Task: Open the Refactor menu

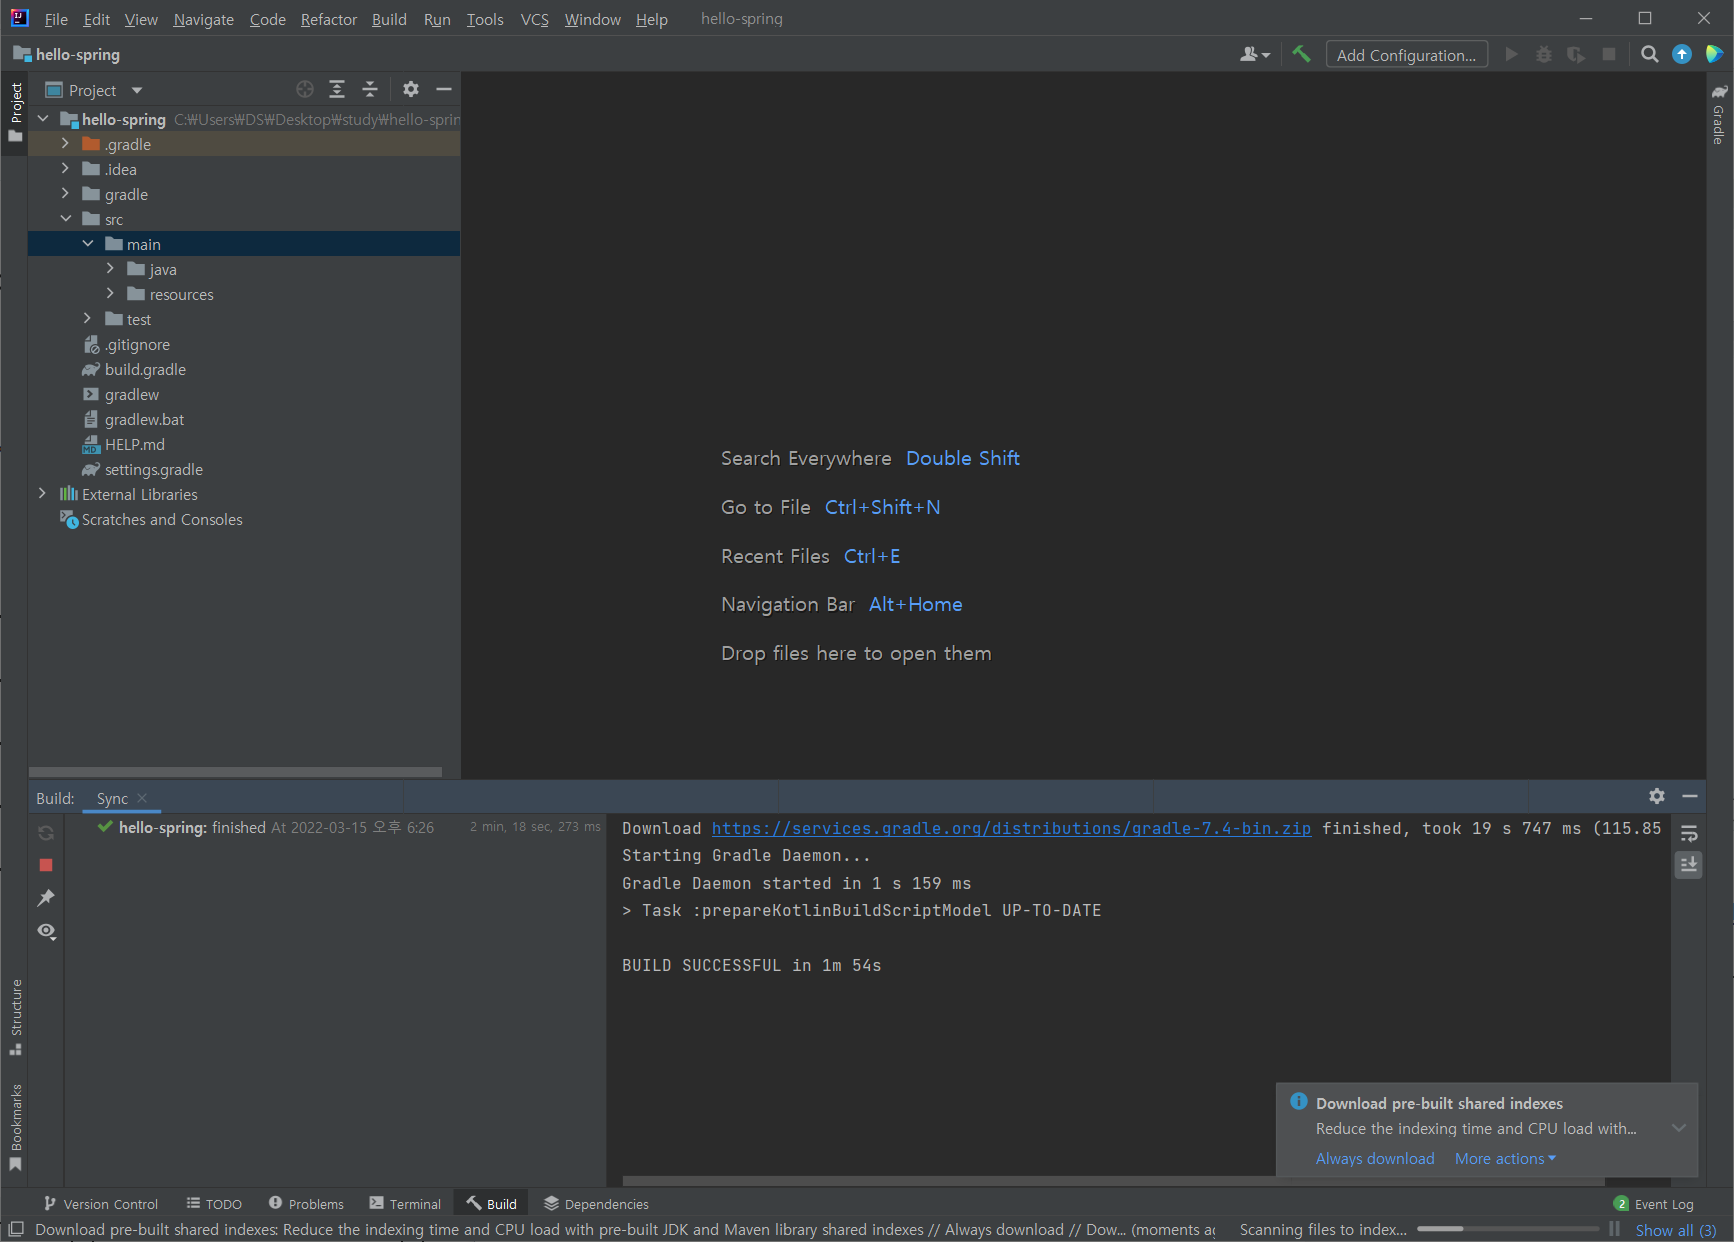Action: (x=328, y=19)
